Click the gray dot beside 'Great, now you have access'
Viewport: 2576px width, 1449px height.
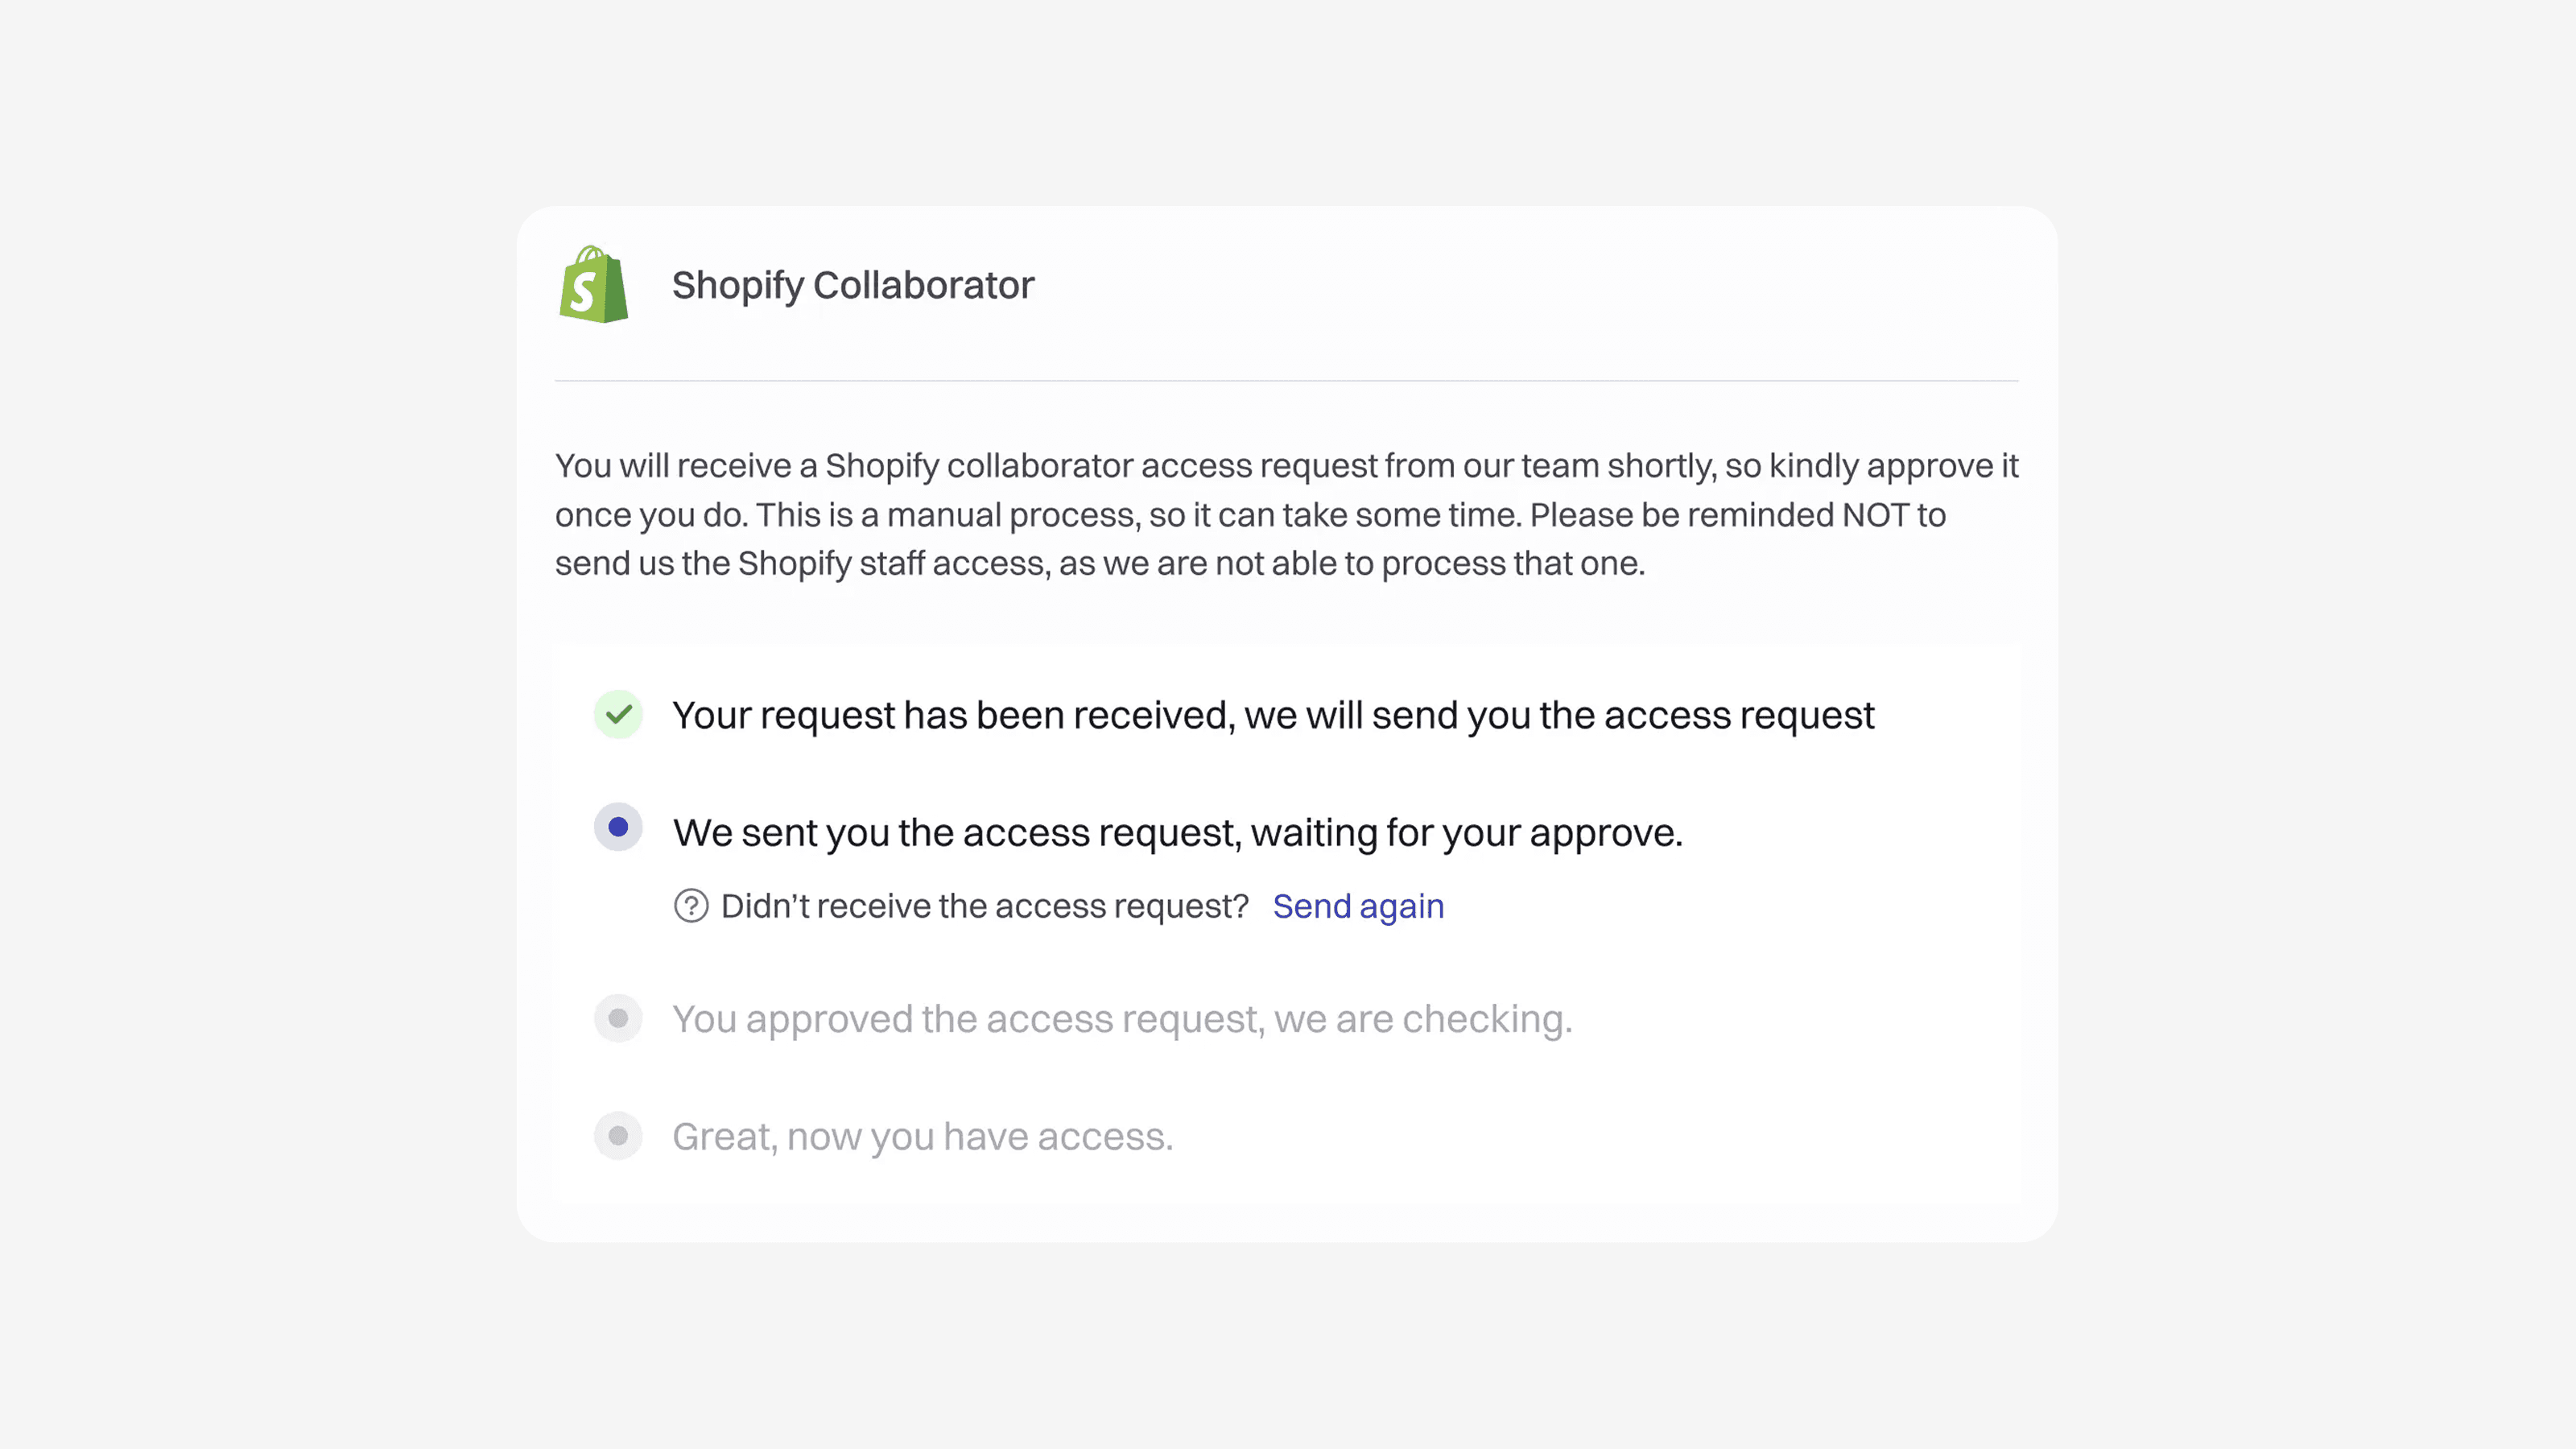[x=618, y=1136]
